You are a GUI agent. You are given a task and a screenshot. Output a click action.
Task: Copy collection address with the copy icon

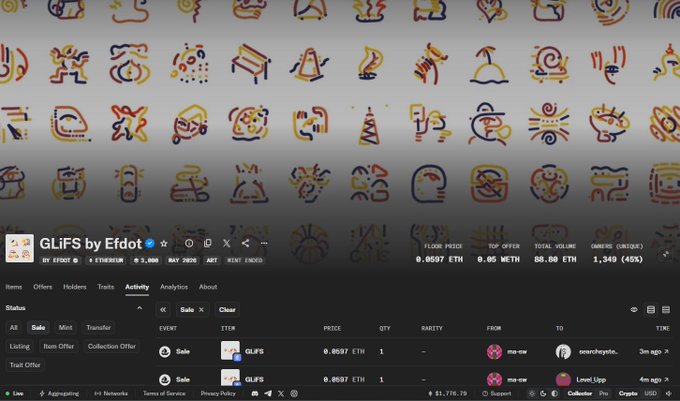click(208, 243)
